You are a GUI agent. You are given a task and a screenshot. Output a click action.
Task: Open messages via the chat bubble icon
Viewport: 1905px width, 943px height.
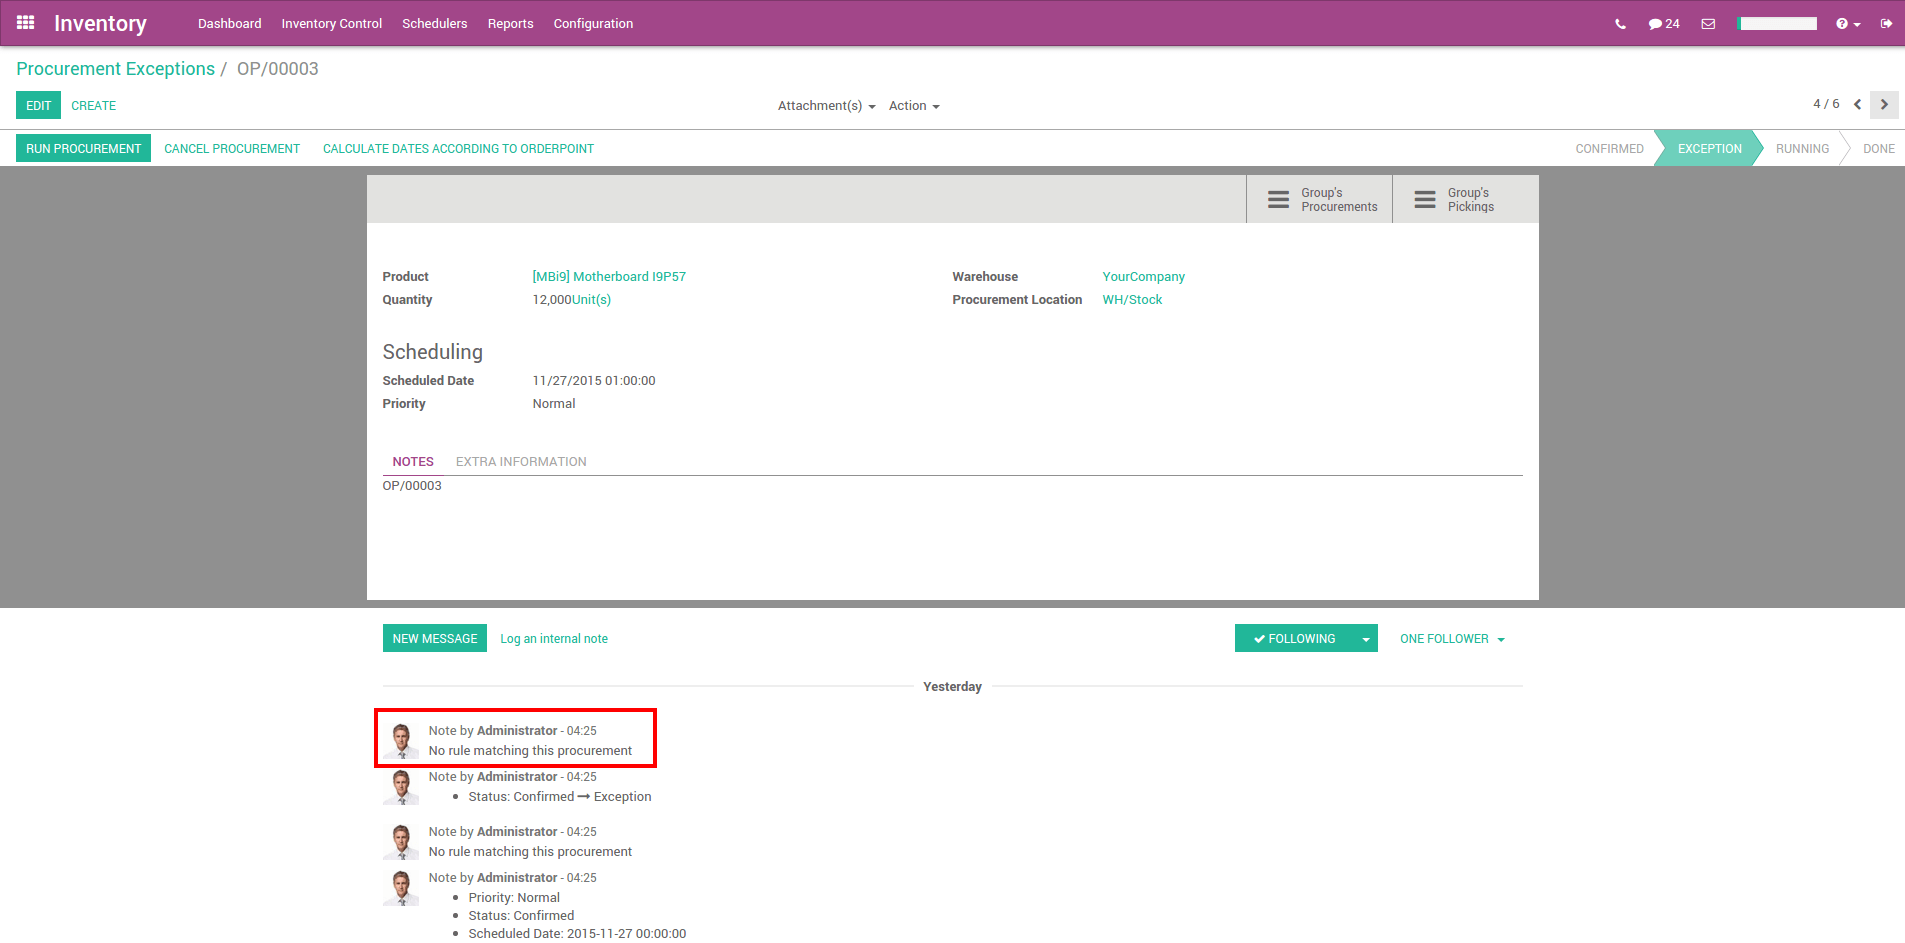1657,23
